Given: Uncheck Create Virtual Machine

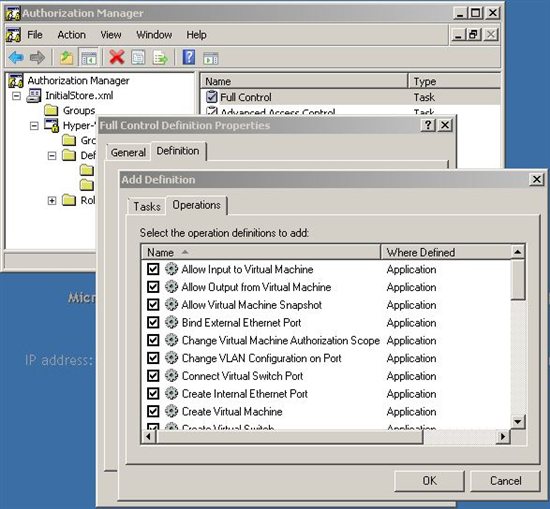Looking at the screenshot, I should click(x=153, y=411).
